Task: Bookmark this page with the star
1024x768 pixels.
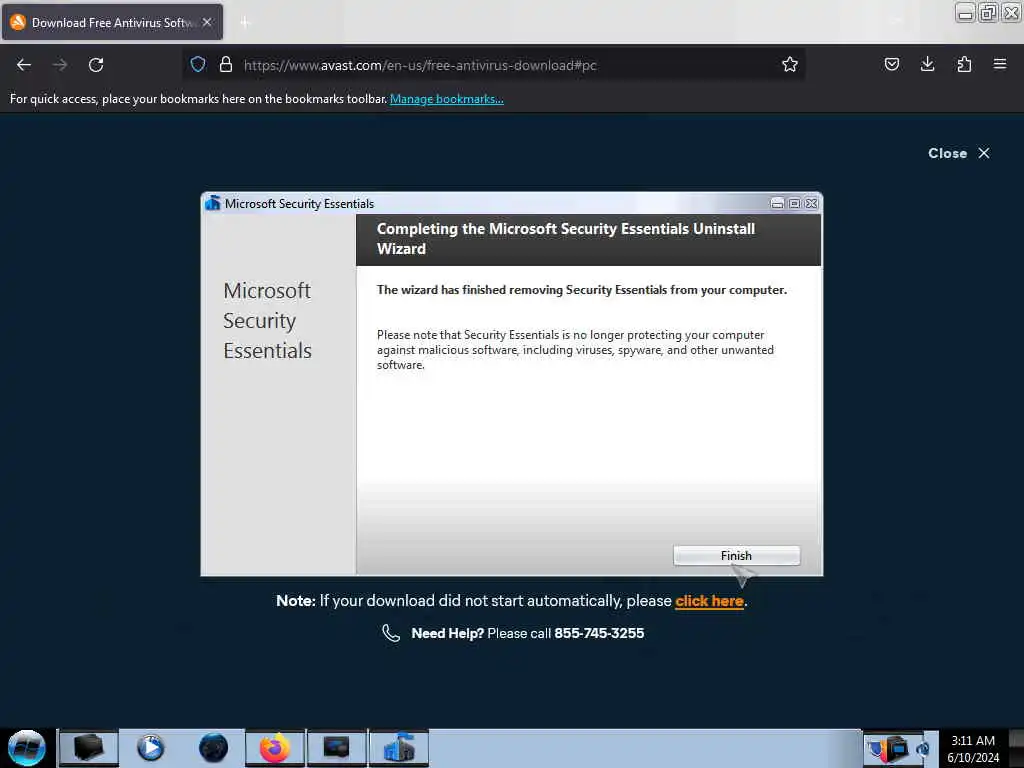Action: pyautogui.click(x=790, y=64)
